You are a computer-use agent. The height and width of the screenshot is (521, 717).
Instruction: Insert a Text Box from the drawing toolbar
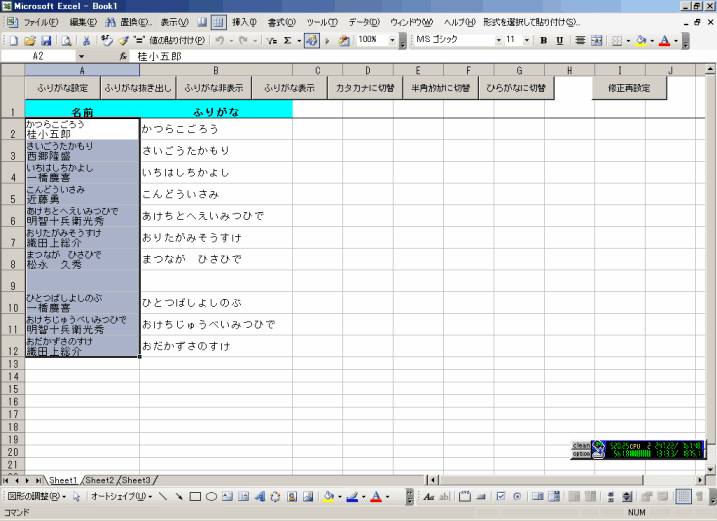point(227,496)
